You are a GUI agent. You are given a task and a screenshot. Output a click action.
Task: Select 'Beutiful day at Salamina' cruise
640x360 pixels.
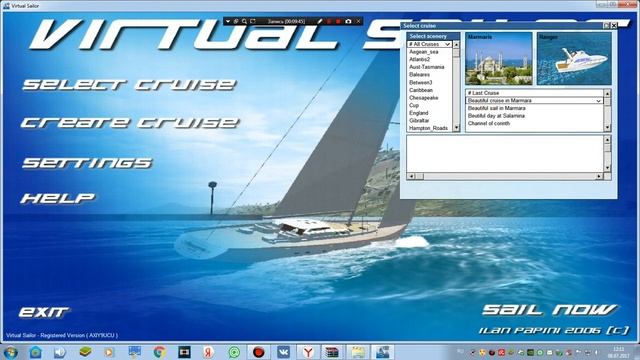[534, 116]
